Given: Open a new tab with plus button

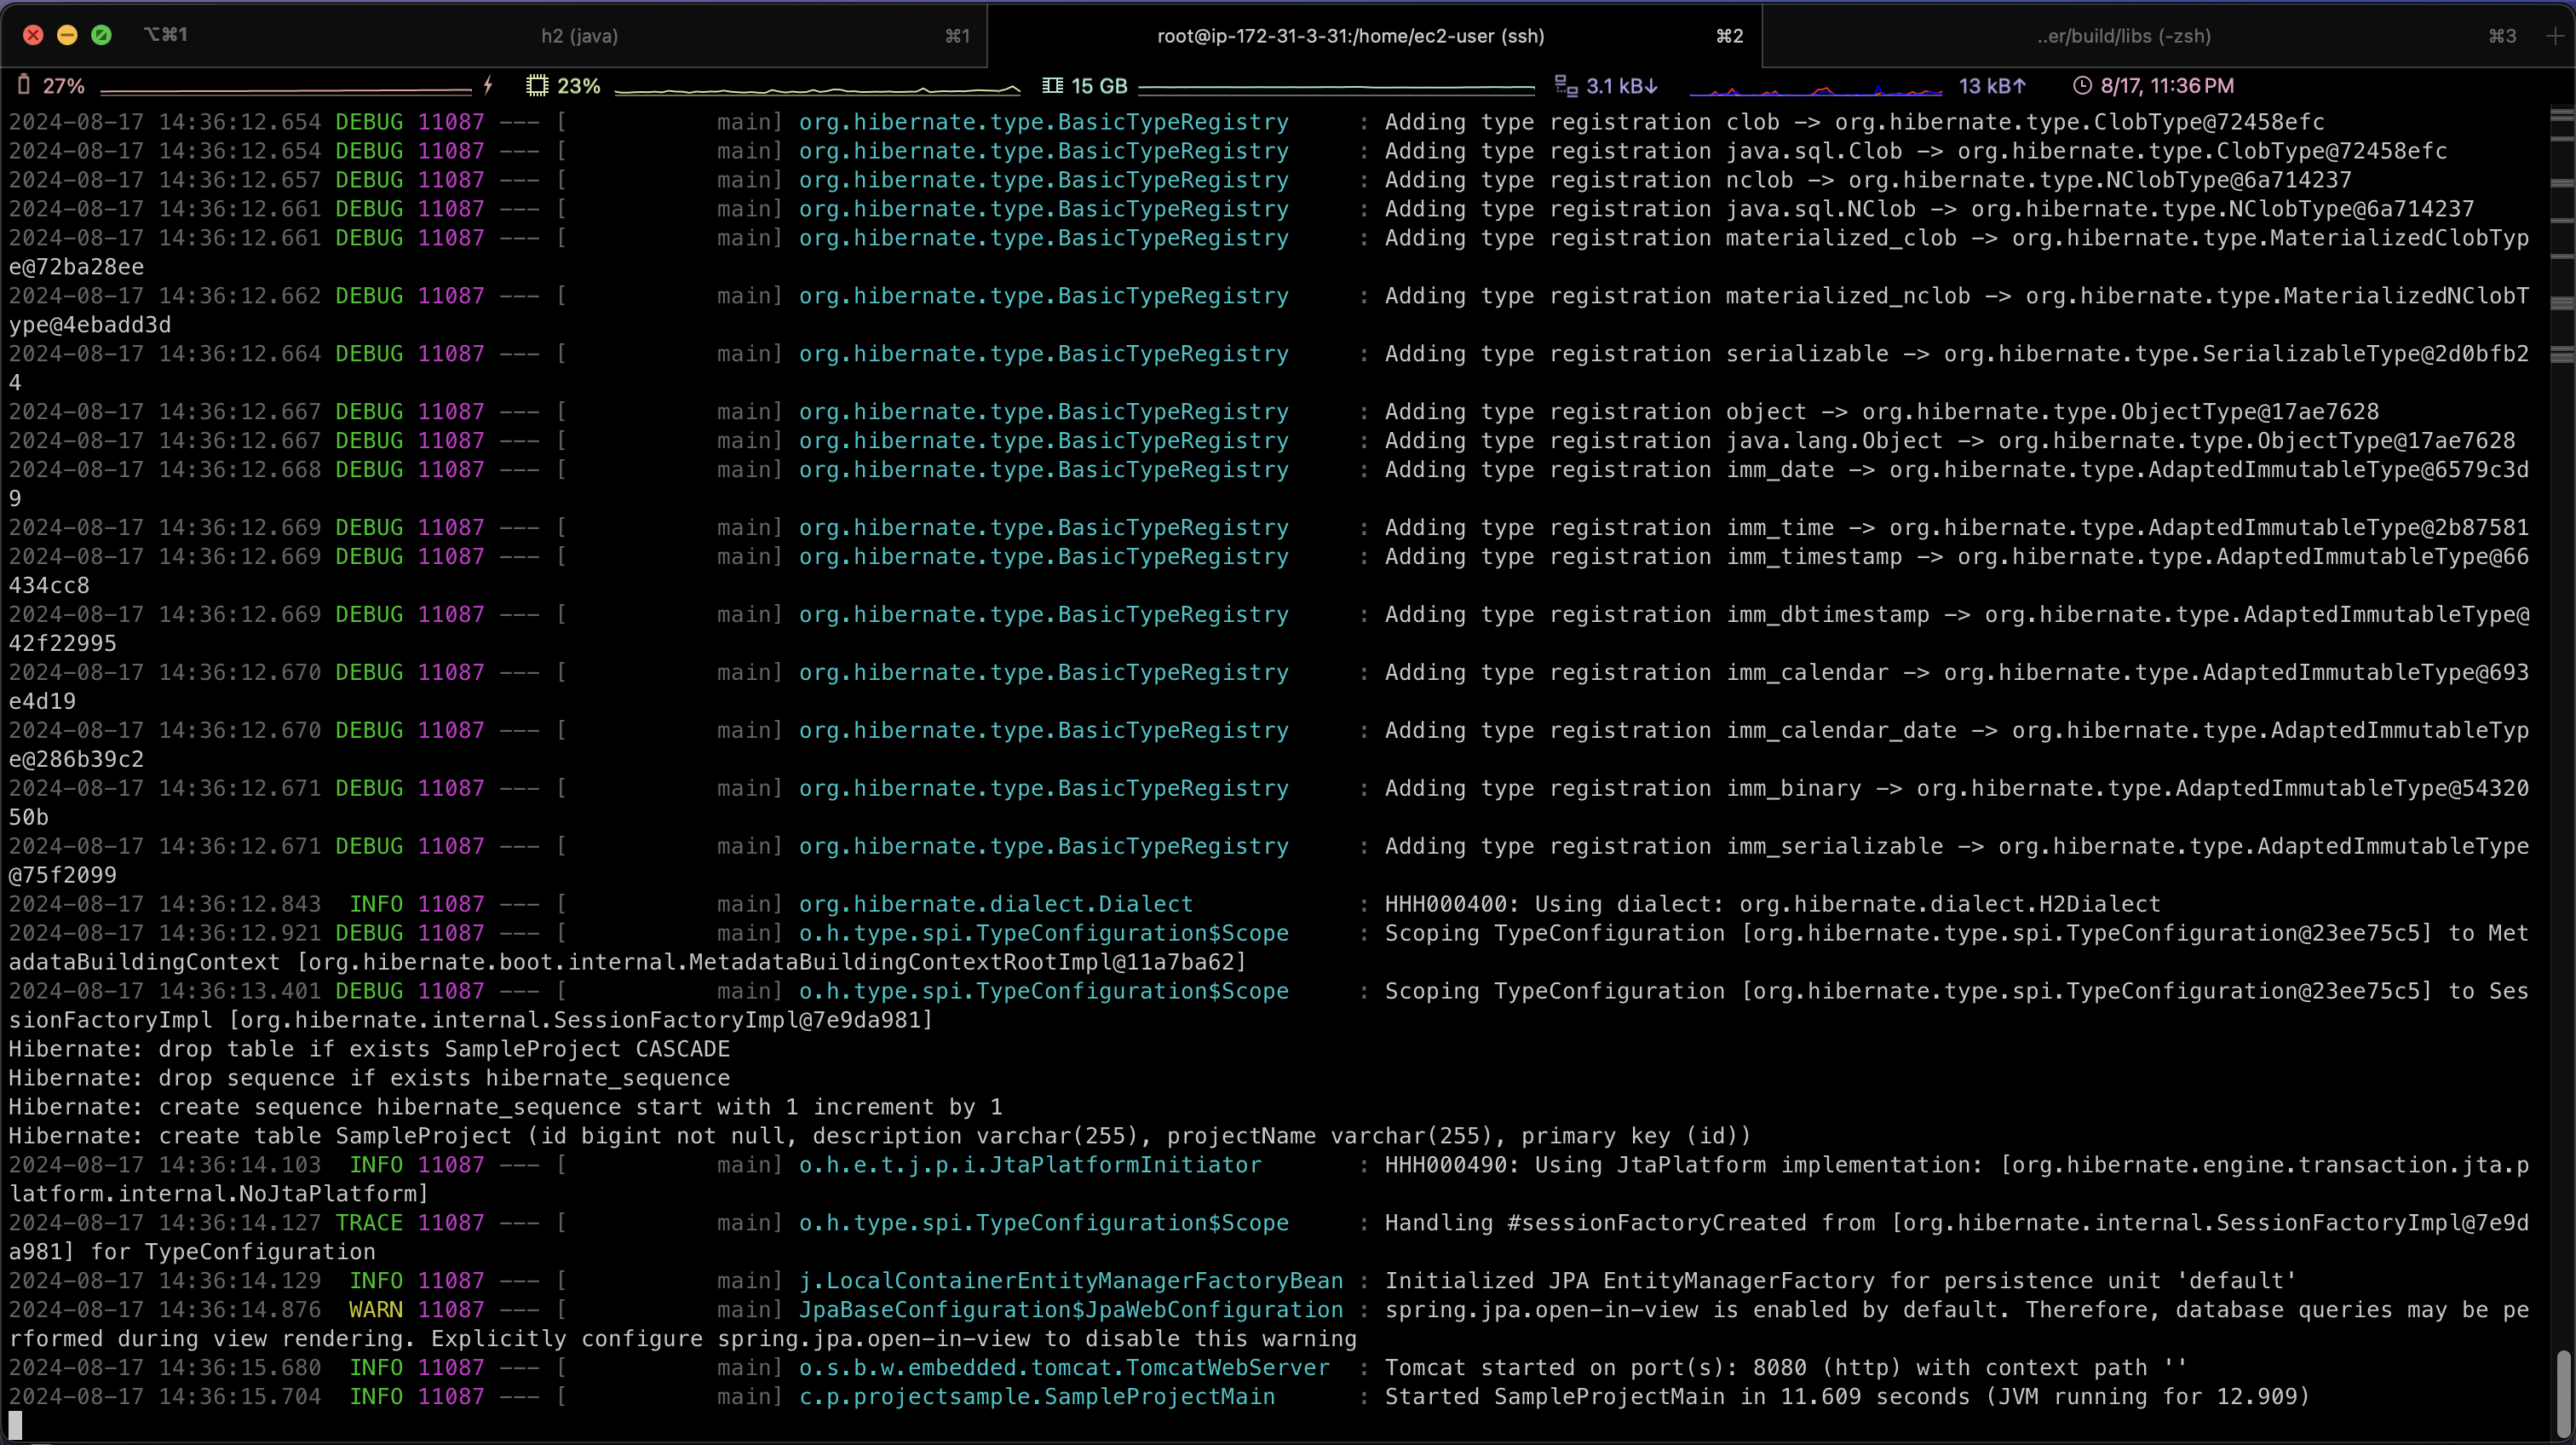Looking at the screenshot, I should [2555, 36].
